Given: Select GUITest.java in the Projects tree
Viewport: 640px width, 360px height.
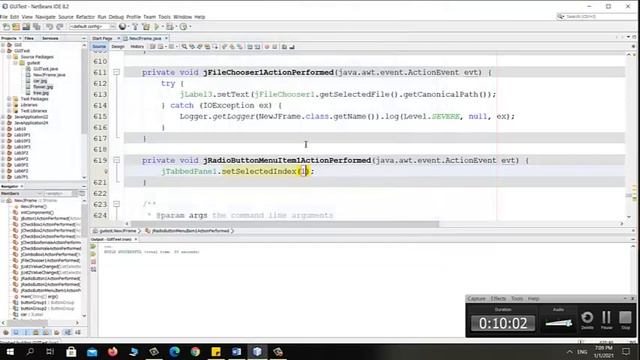Looking at the screenshot, I should point(45,69).
